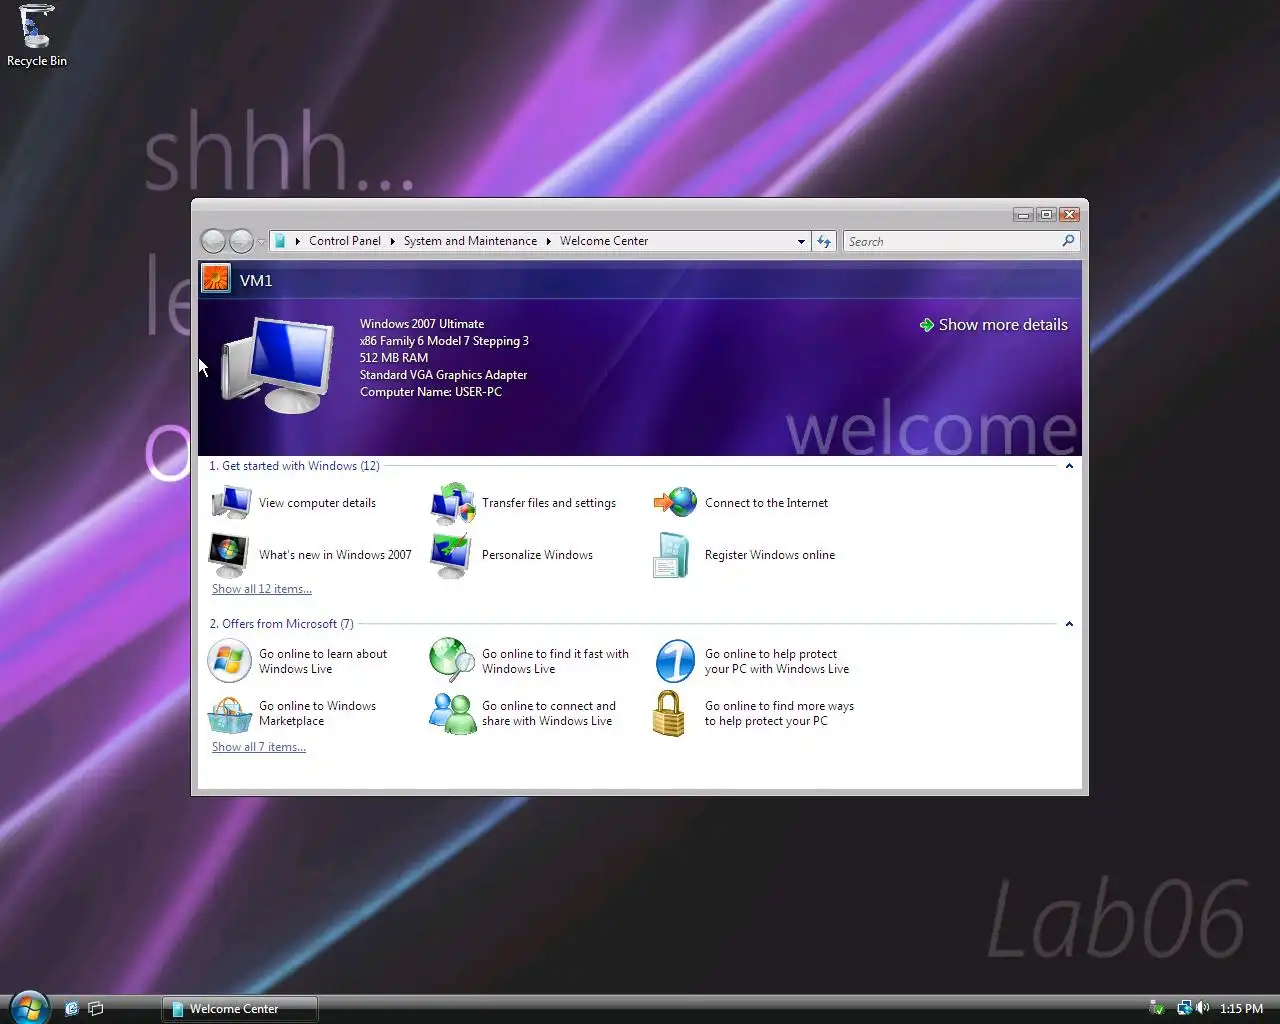Click the find it fast magnifier icon
Screen dimensions: 1280x1024
pyautogui.click(x=452, y=660)
